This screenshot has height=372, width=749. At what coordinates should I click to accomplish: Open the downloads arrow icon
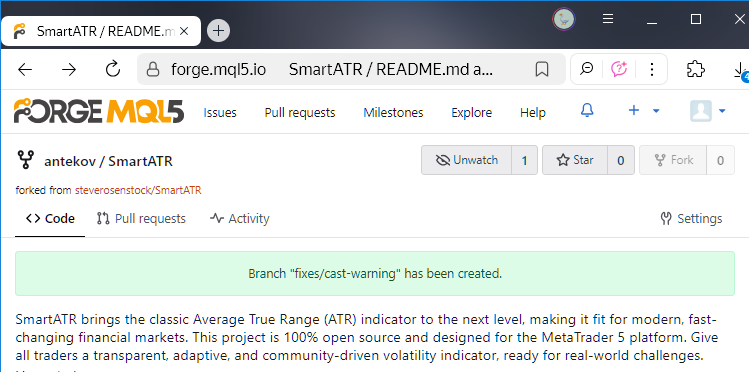(x=740, y=70)
